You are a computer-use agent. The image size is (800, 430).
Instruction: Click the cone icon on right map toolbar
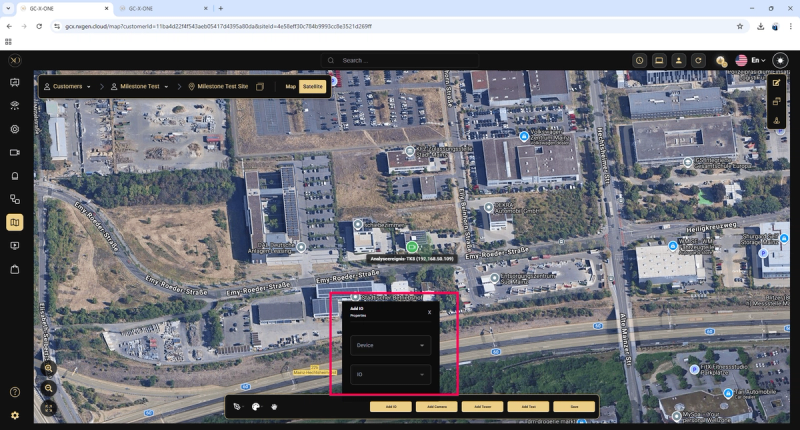[777, 120]
